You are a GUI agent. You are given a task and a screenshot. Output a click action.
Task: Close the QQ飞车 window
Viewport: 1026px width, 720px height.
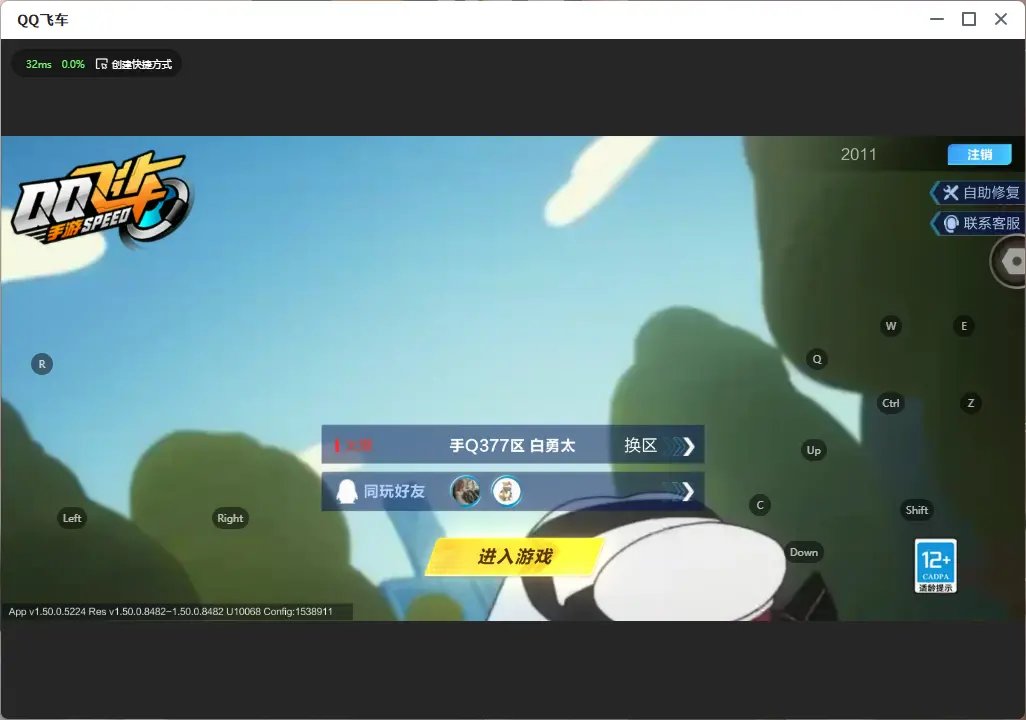pos(1001,20)
